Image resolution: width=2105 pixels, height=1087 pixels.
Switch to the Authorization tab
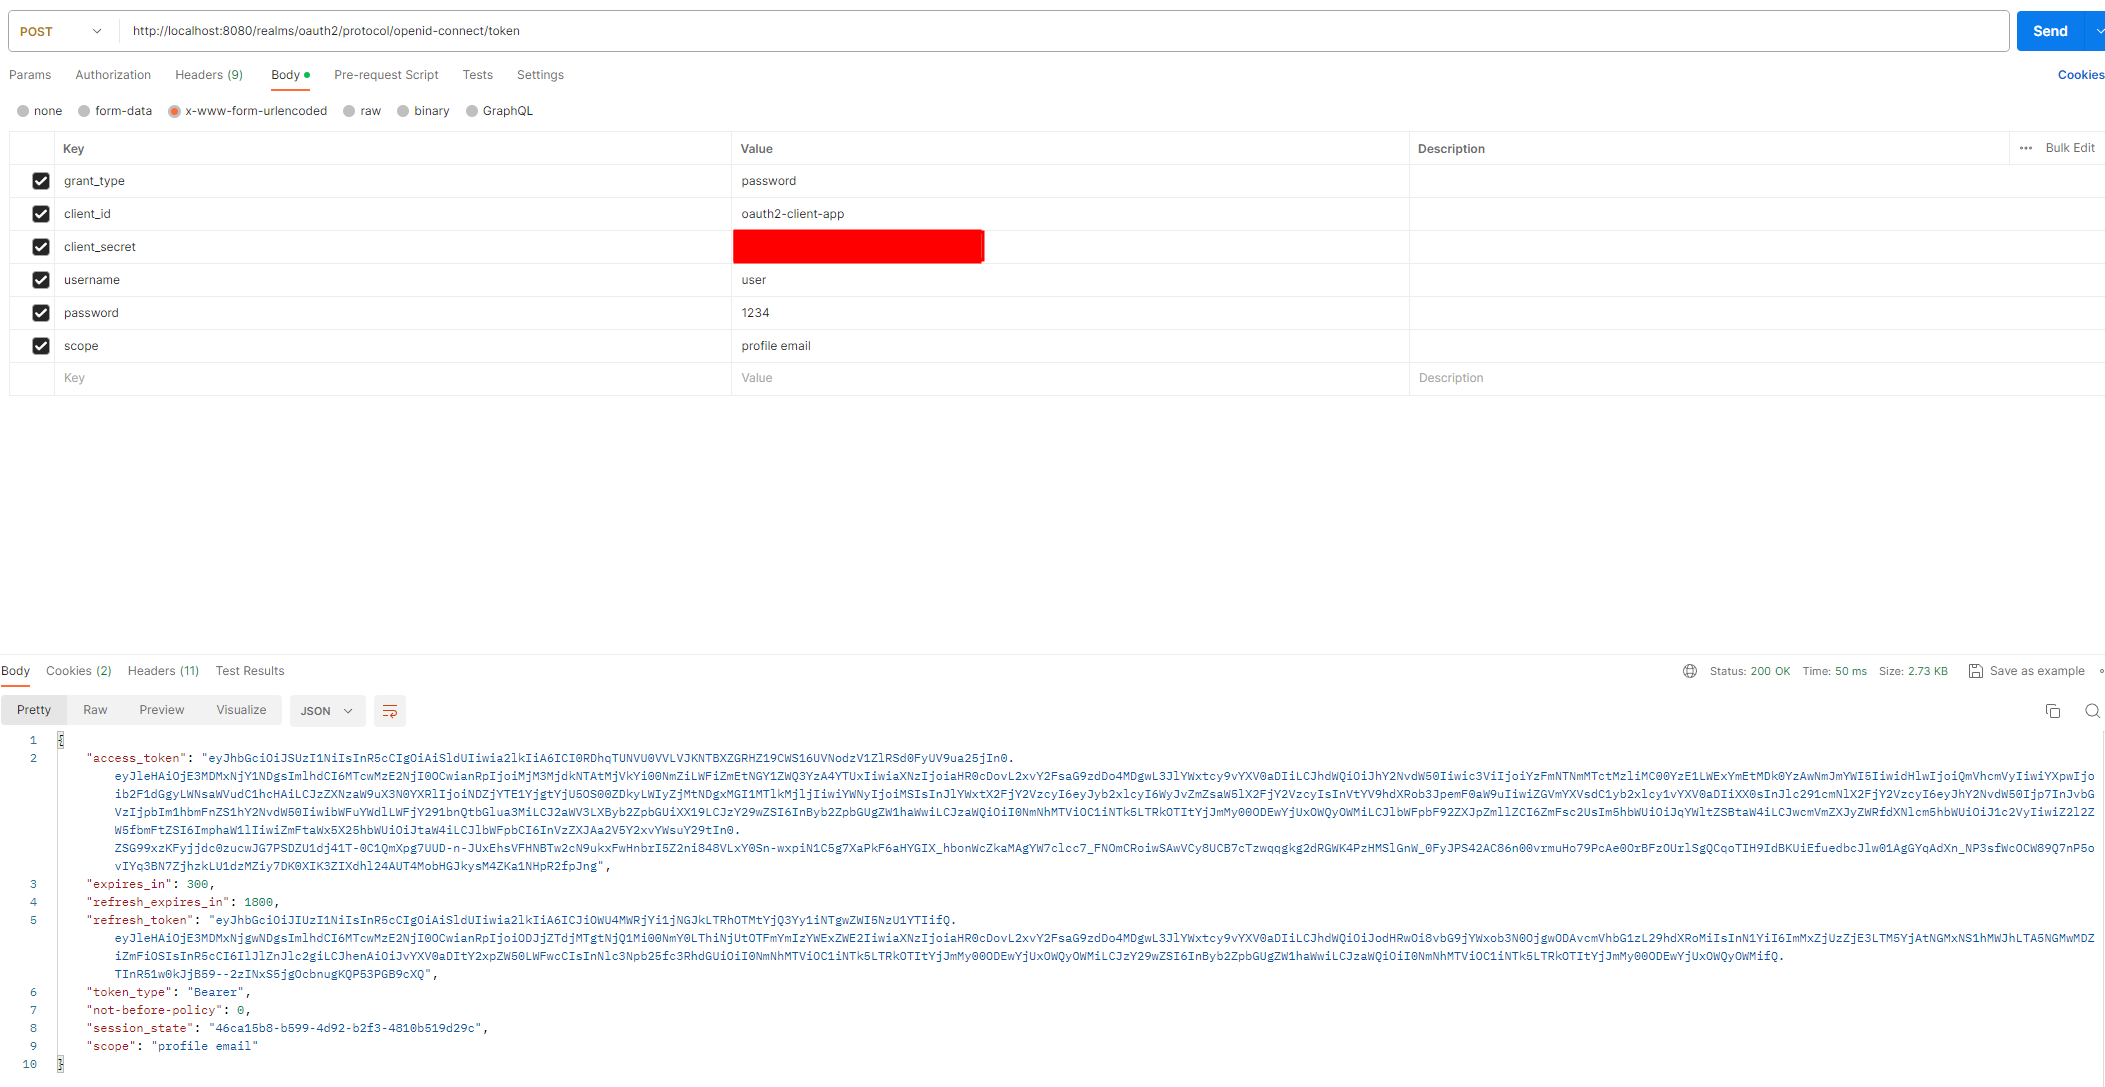113,75
